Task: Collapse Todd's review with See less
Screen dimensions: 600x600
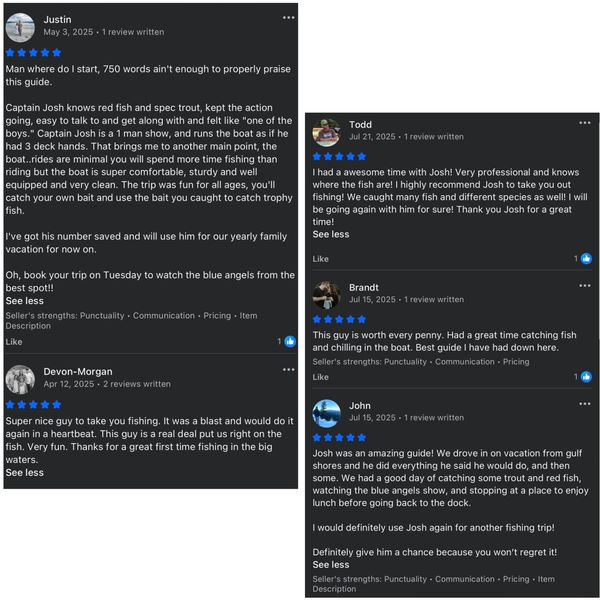Action: coord(331,234)
